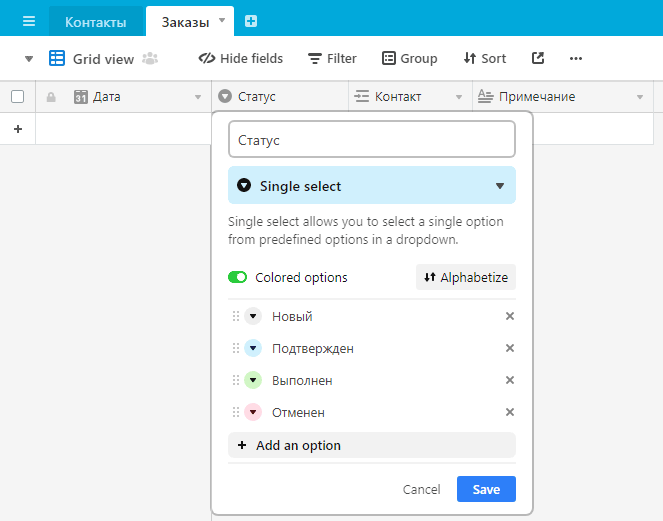
Task: Open color picker for Выполнен option
Action: (253, 380)
